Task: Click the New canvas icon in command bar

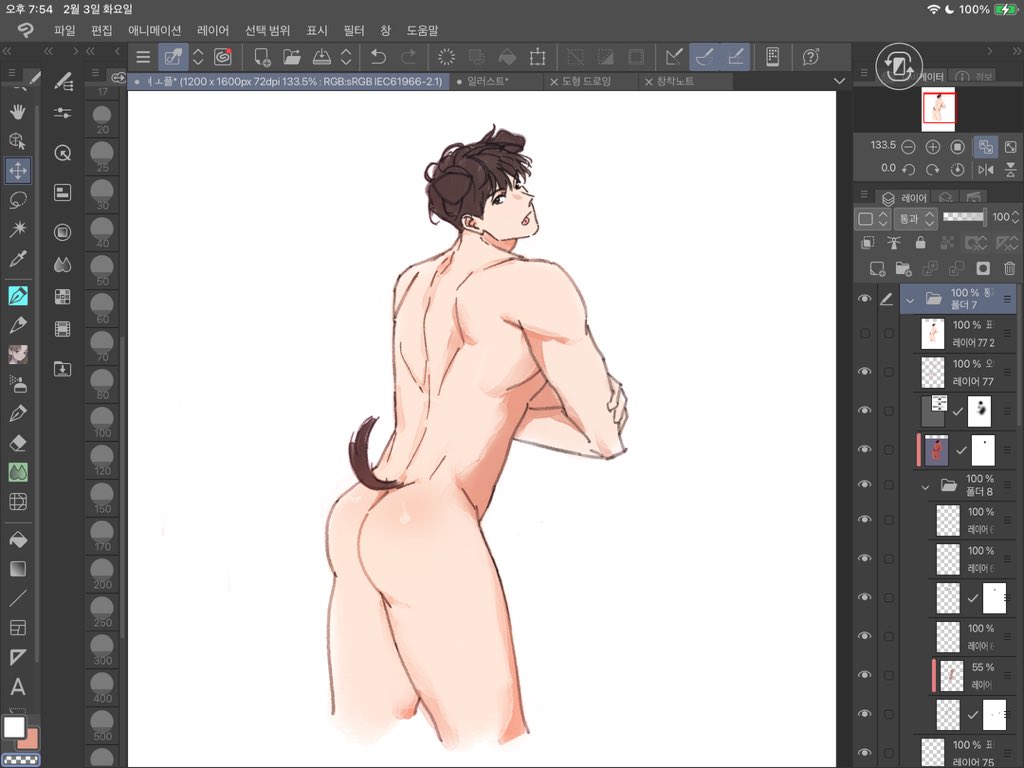Action: pyautogui.click(x=262, y=57)
